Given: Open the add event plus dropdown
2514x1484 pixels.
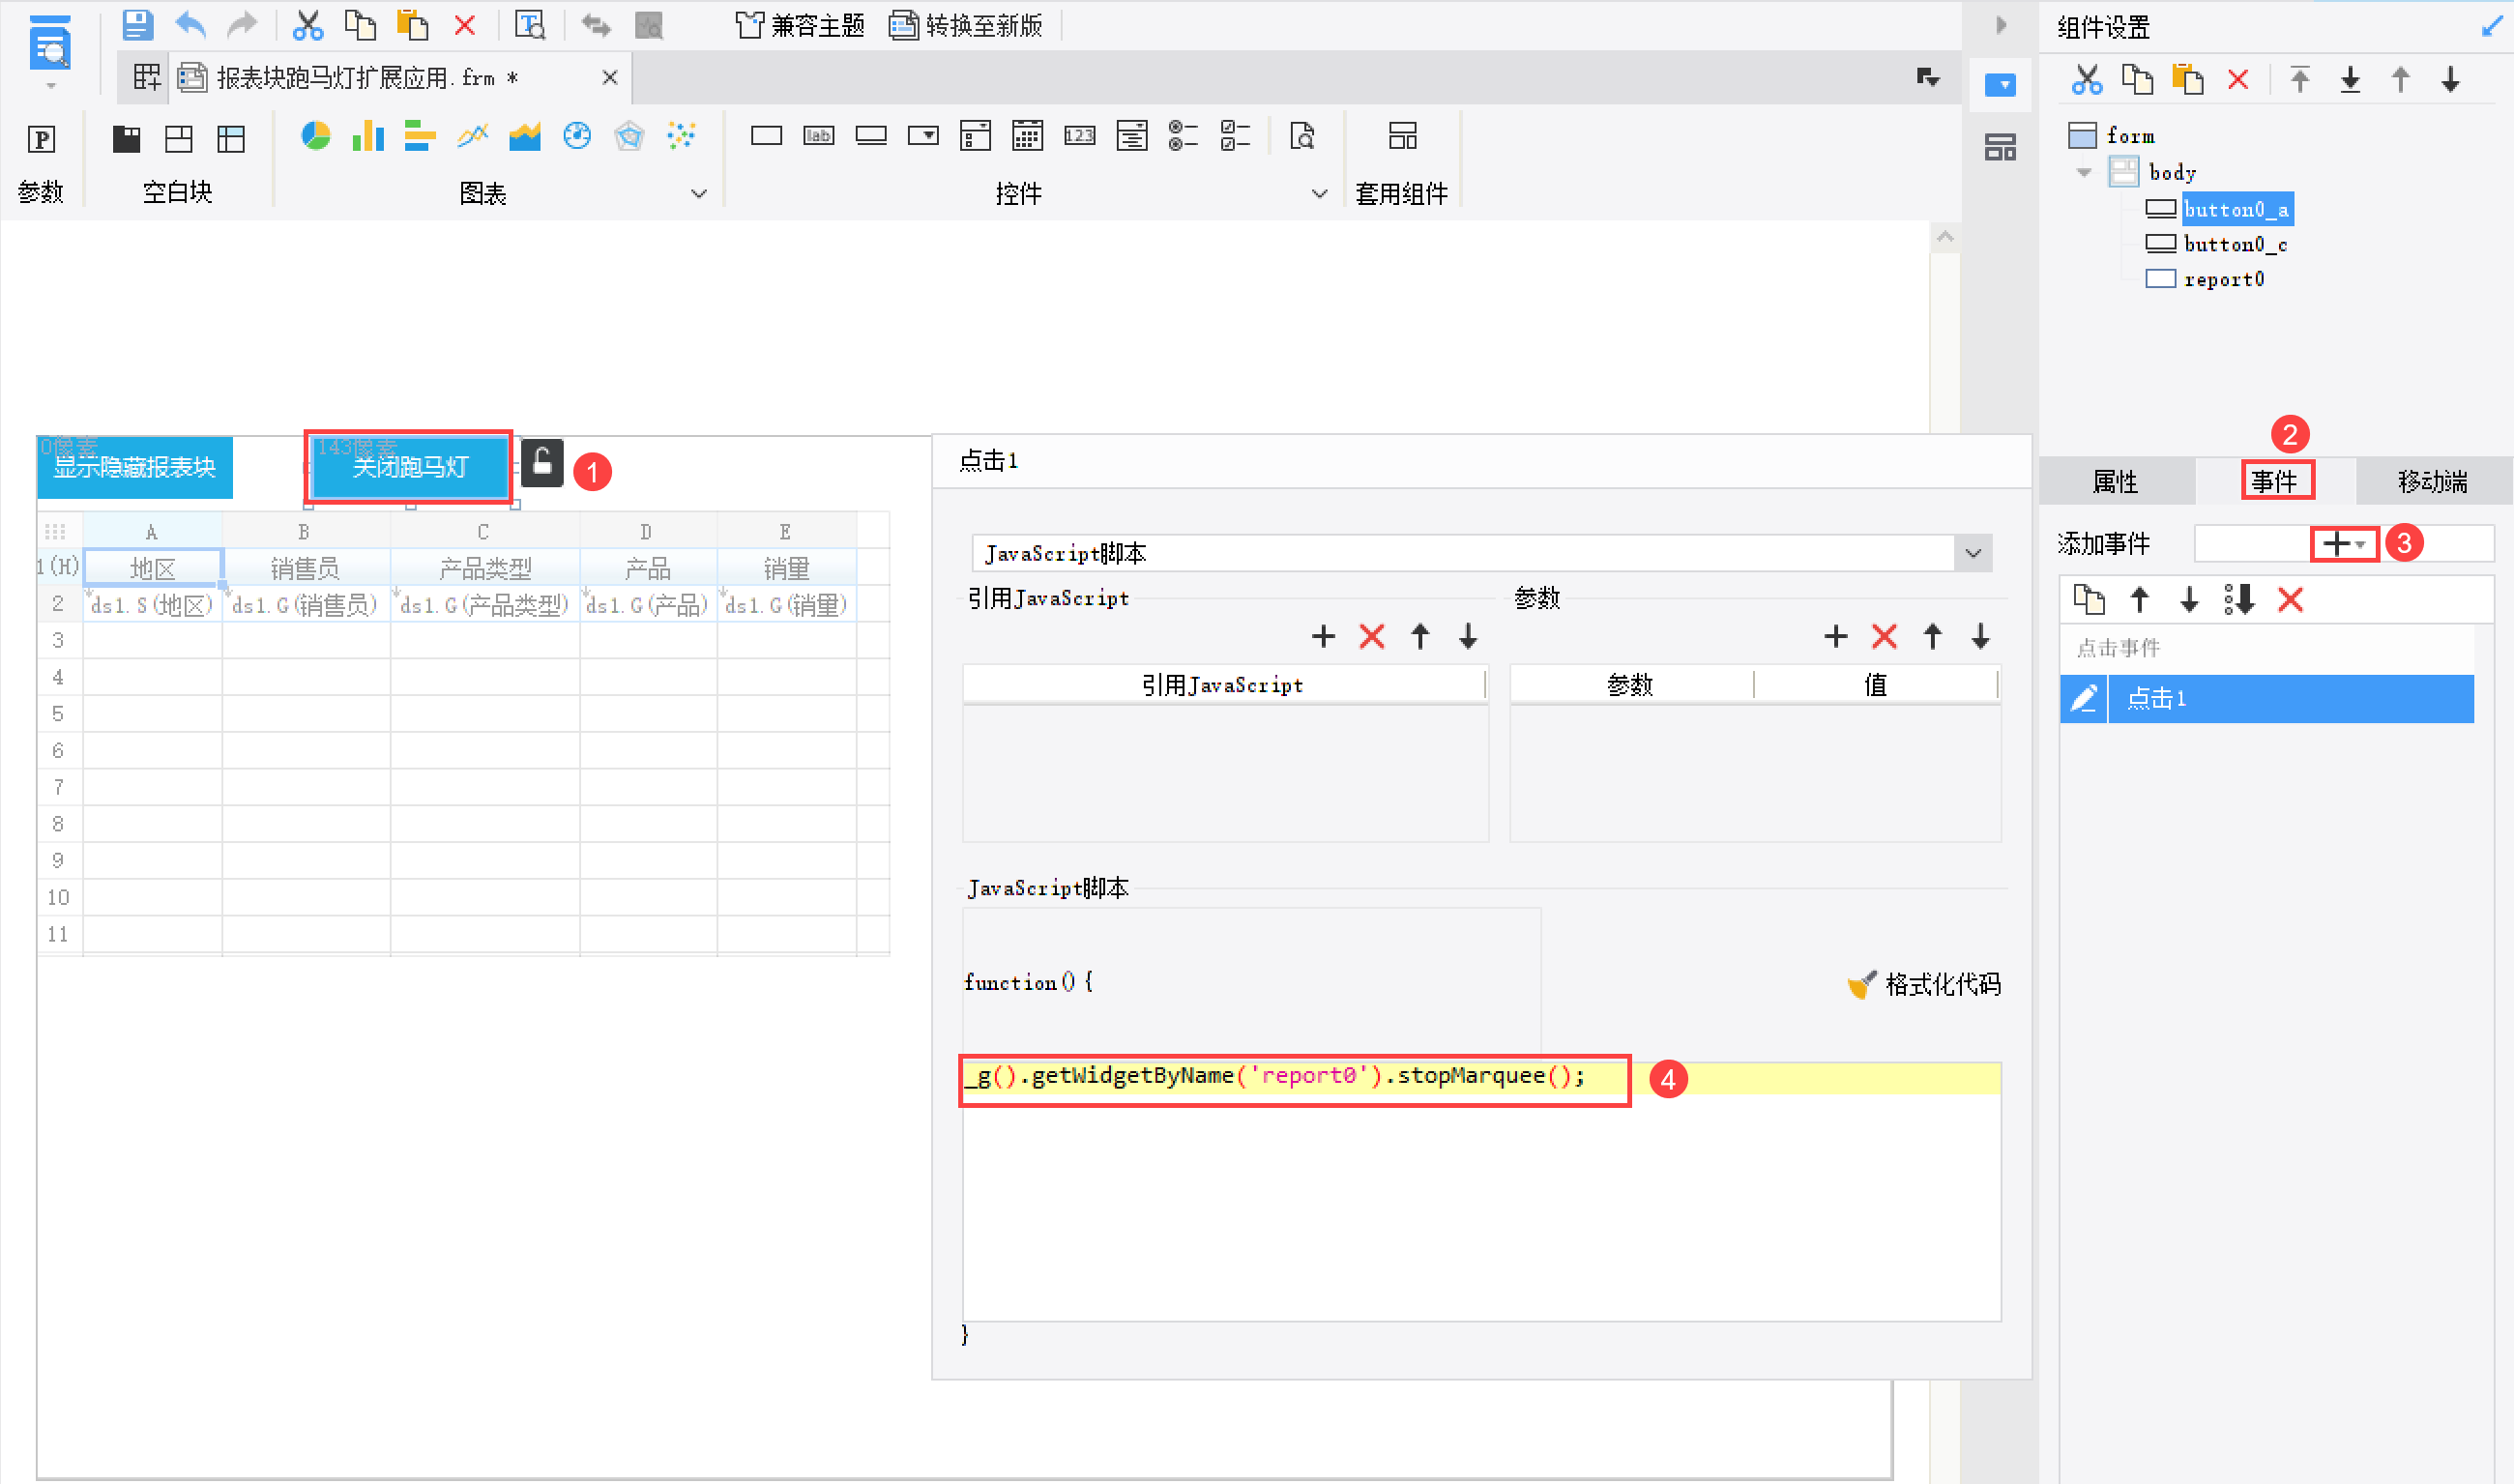Looking at the screenshot, I should (x=2343, y=543).
